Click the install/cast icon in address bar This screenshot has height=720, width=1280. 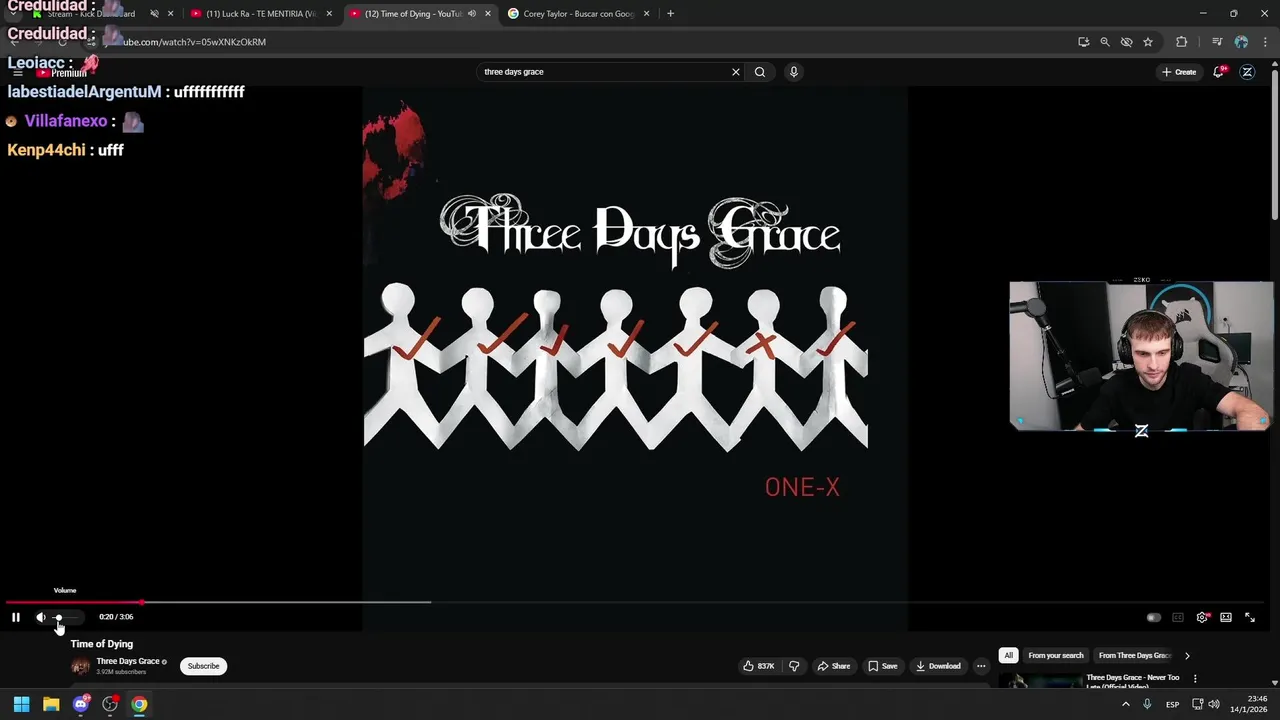tap(1084, 42)
